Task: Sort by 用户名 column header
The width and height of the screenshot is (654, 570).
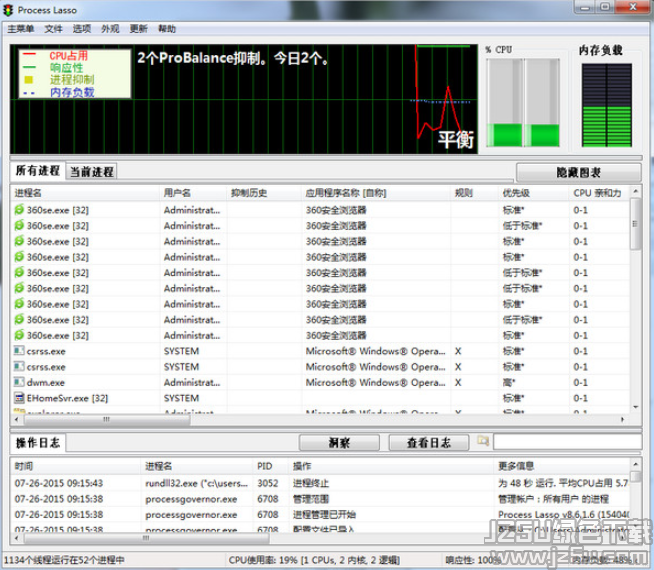Action: coord(193,193)
